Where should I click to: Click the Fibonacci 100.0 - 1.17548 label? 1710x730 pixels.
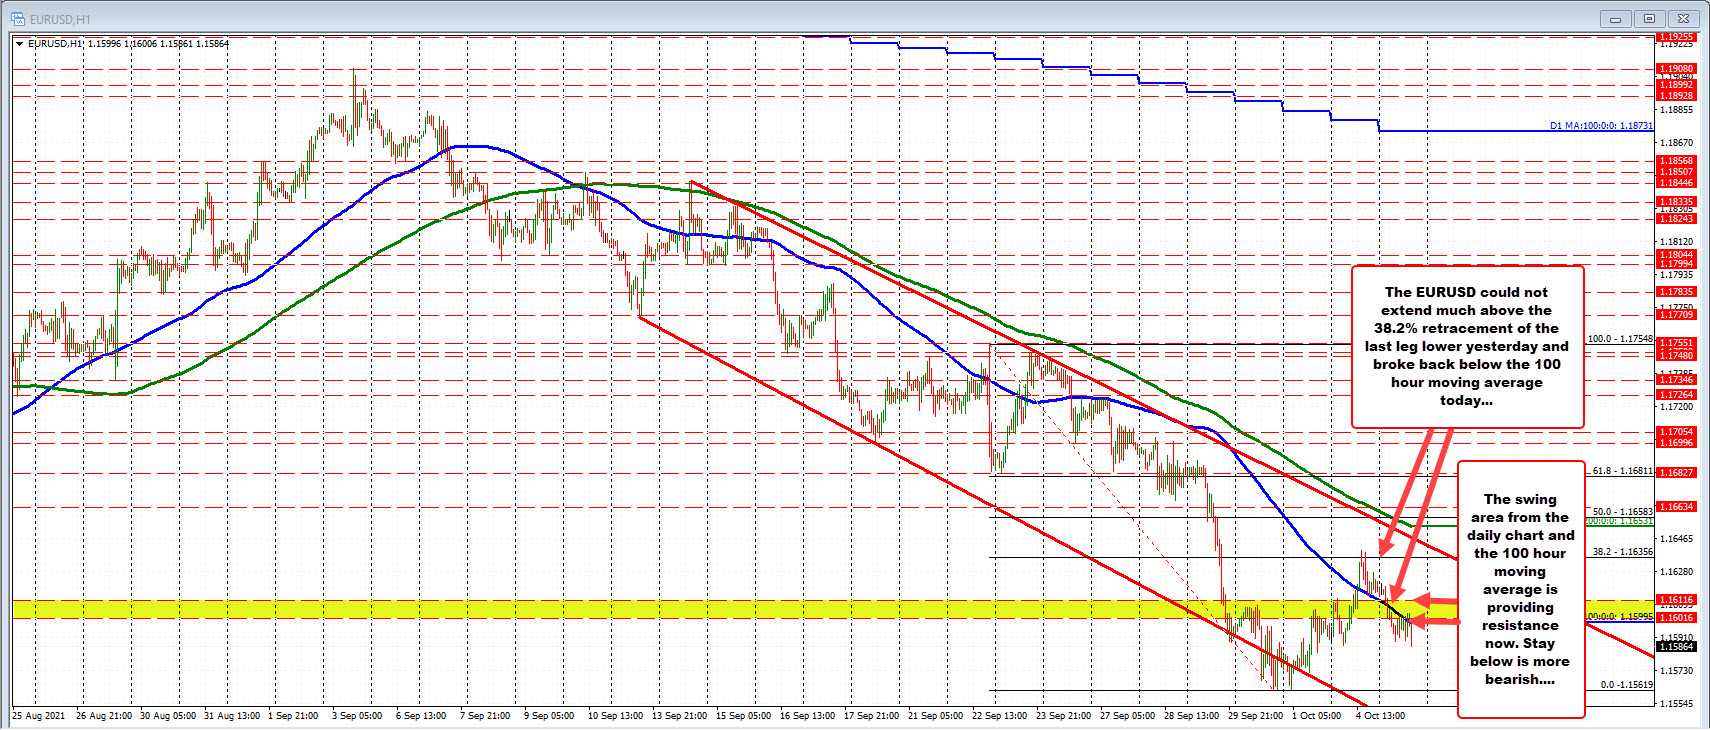click(x=1620, y=339)
